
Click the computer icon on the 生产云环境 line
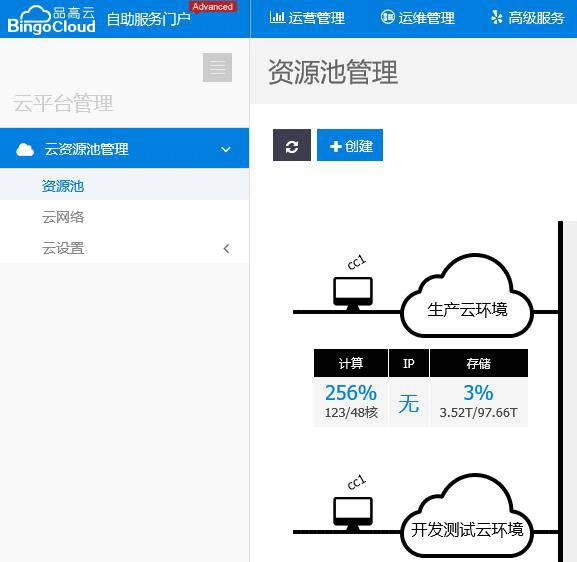click(353, 294)
